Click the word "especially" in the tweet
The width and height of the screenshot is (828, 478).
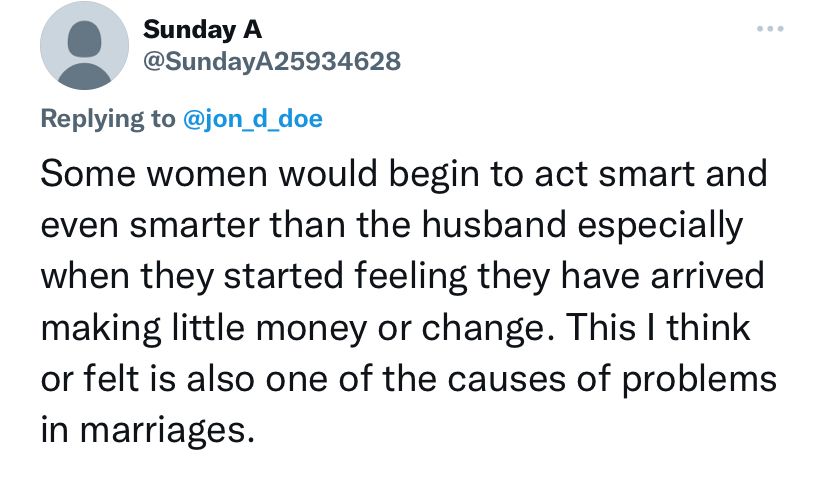click(660, 226)
